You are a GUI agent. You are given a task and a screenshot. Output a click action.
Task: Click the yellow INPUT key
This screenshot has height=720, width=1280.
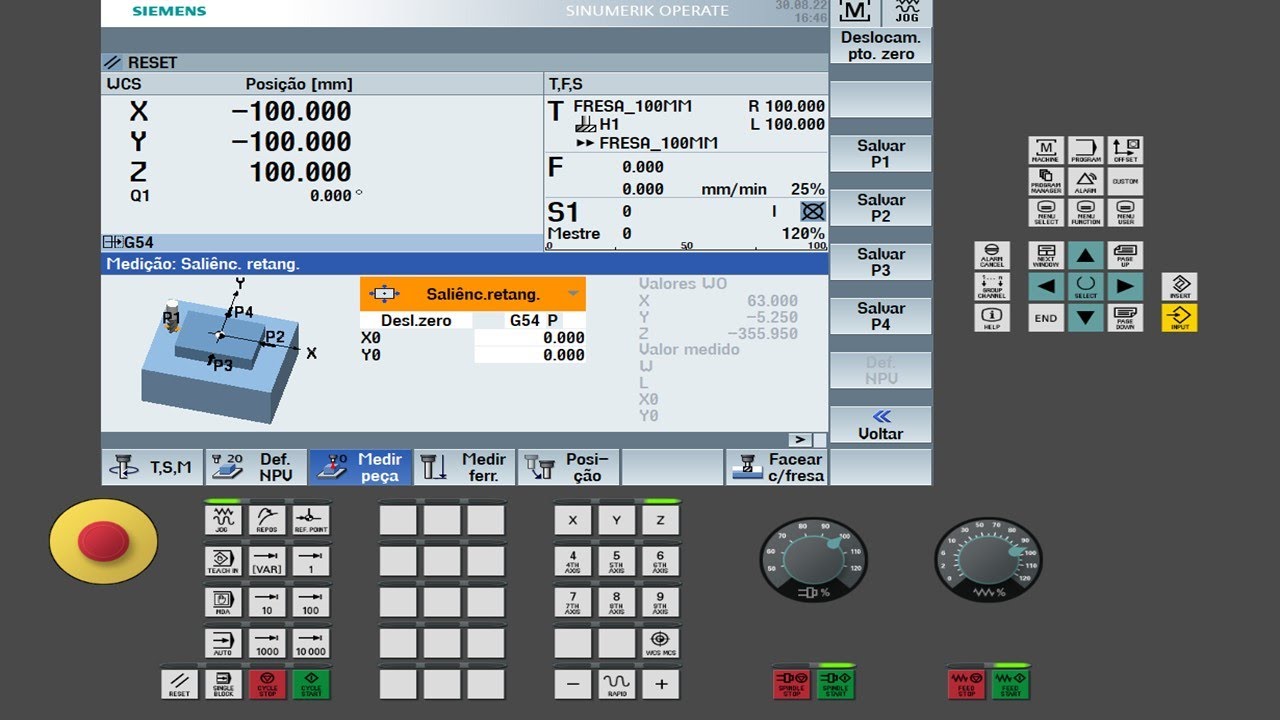tap(1180, 318)
